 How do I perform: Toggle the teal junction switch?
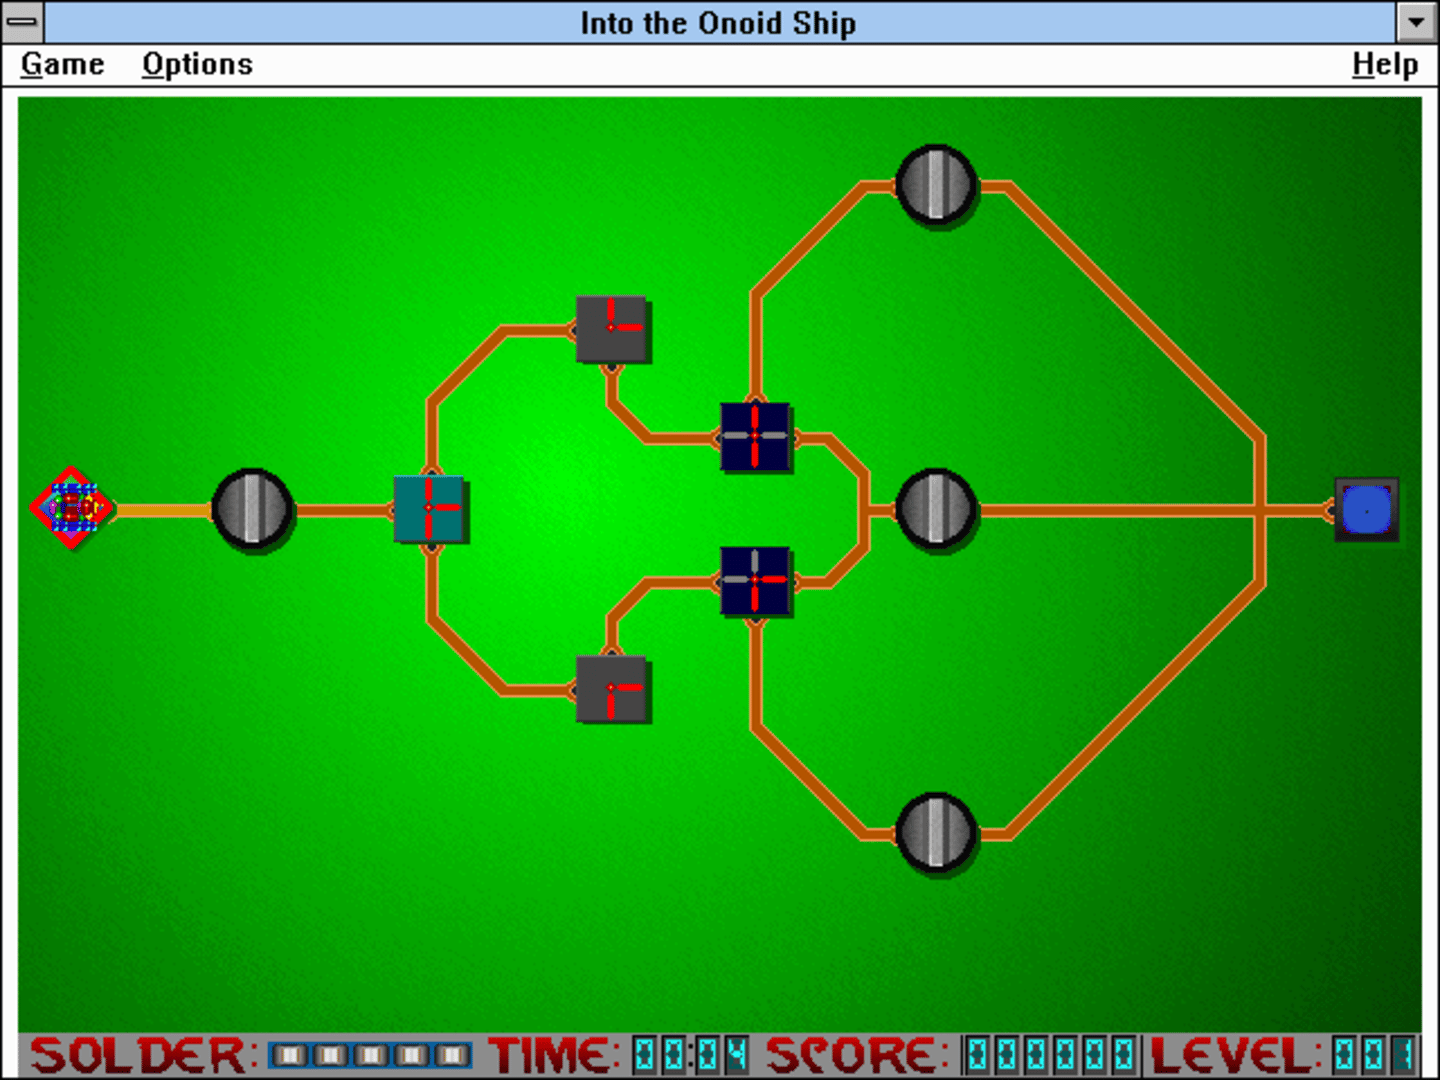tap(429, 509)
